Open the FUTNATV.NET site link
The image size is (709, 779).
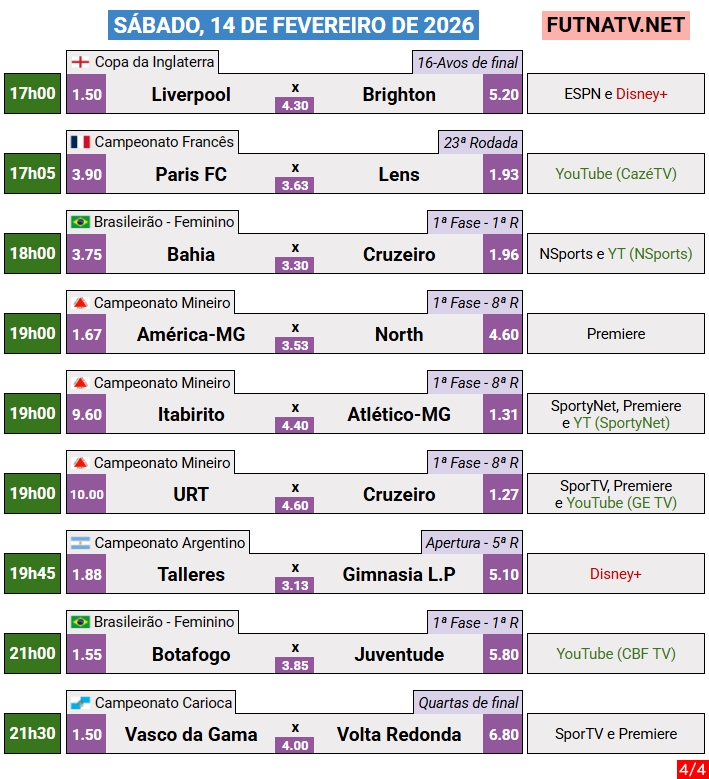pyautogui.click(x=616, y=25)
